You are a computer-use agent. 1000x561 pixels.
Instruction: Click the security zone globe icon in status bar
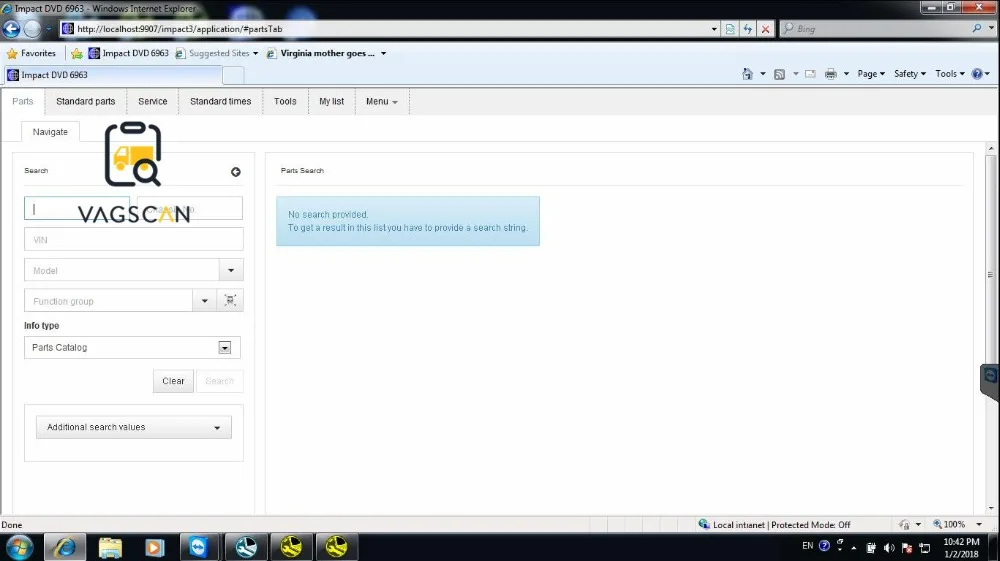pos(704,524)
